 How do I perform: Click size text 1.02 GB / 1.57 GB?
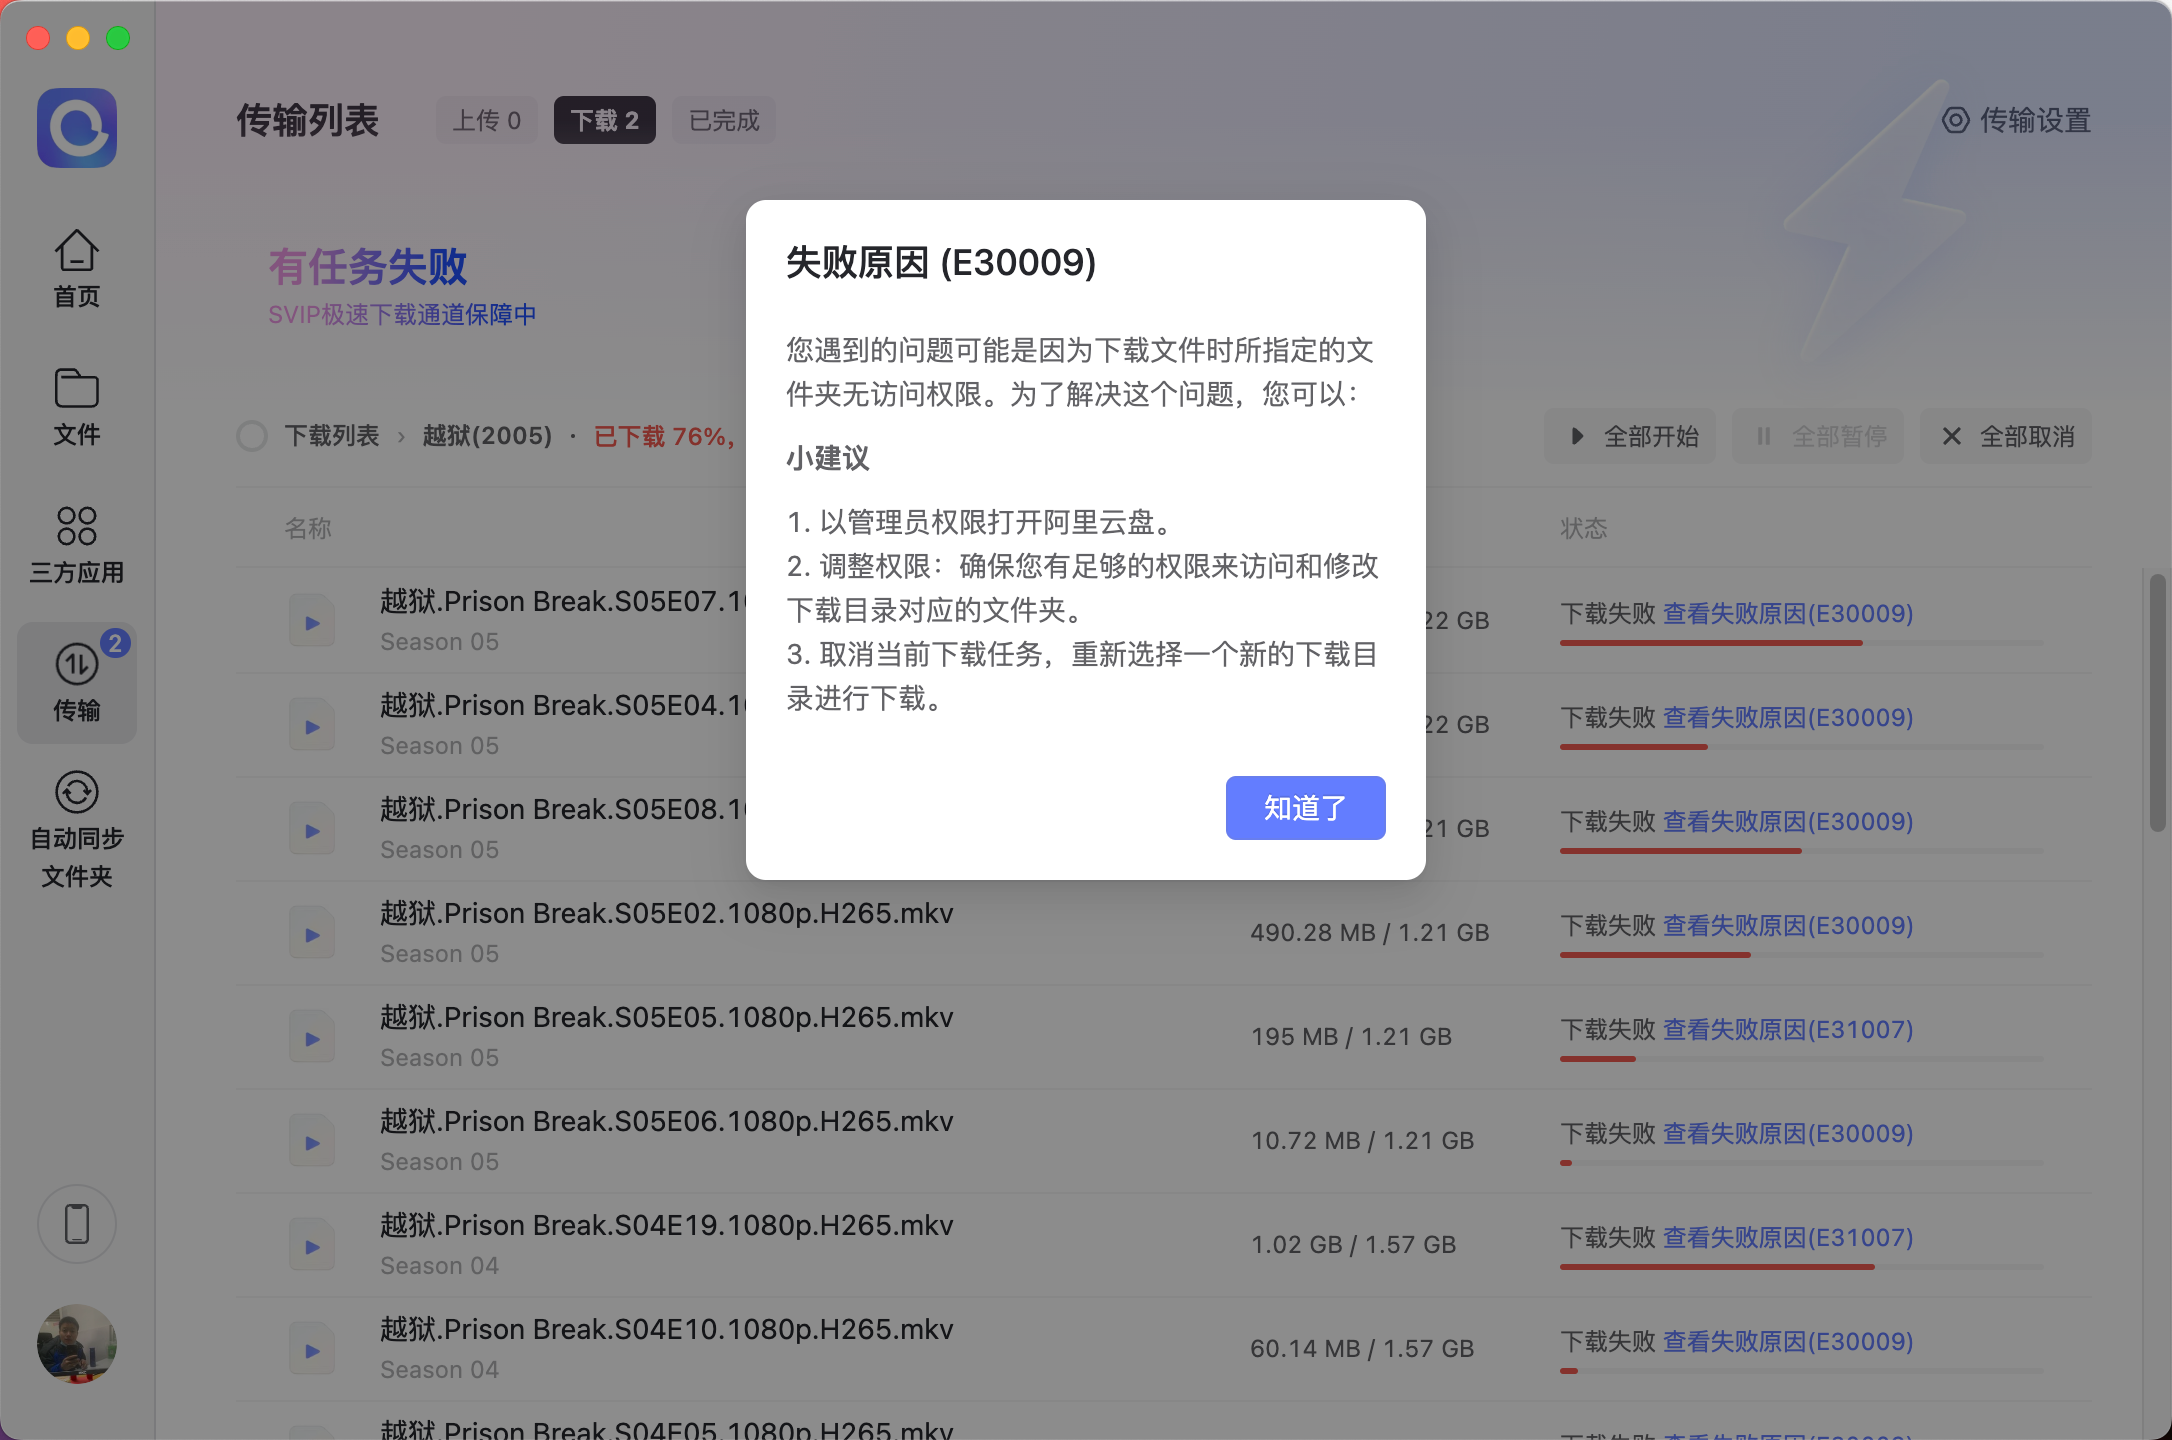click(x=1353, y=1244)
